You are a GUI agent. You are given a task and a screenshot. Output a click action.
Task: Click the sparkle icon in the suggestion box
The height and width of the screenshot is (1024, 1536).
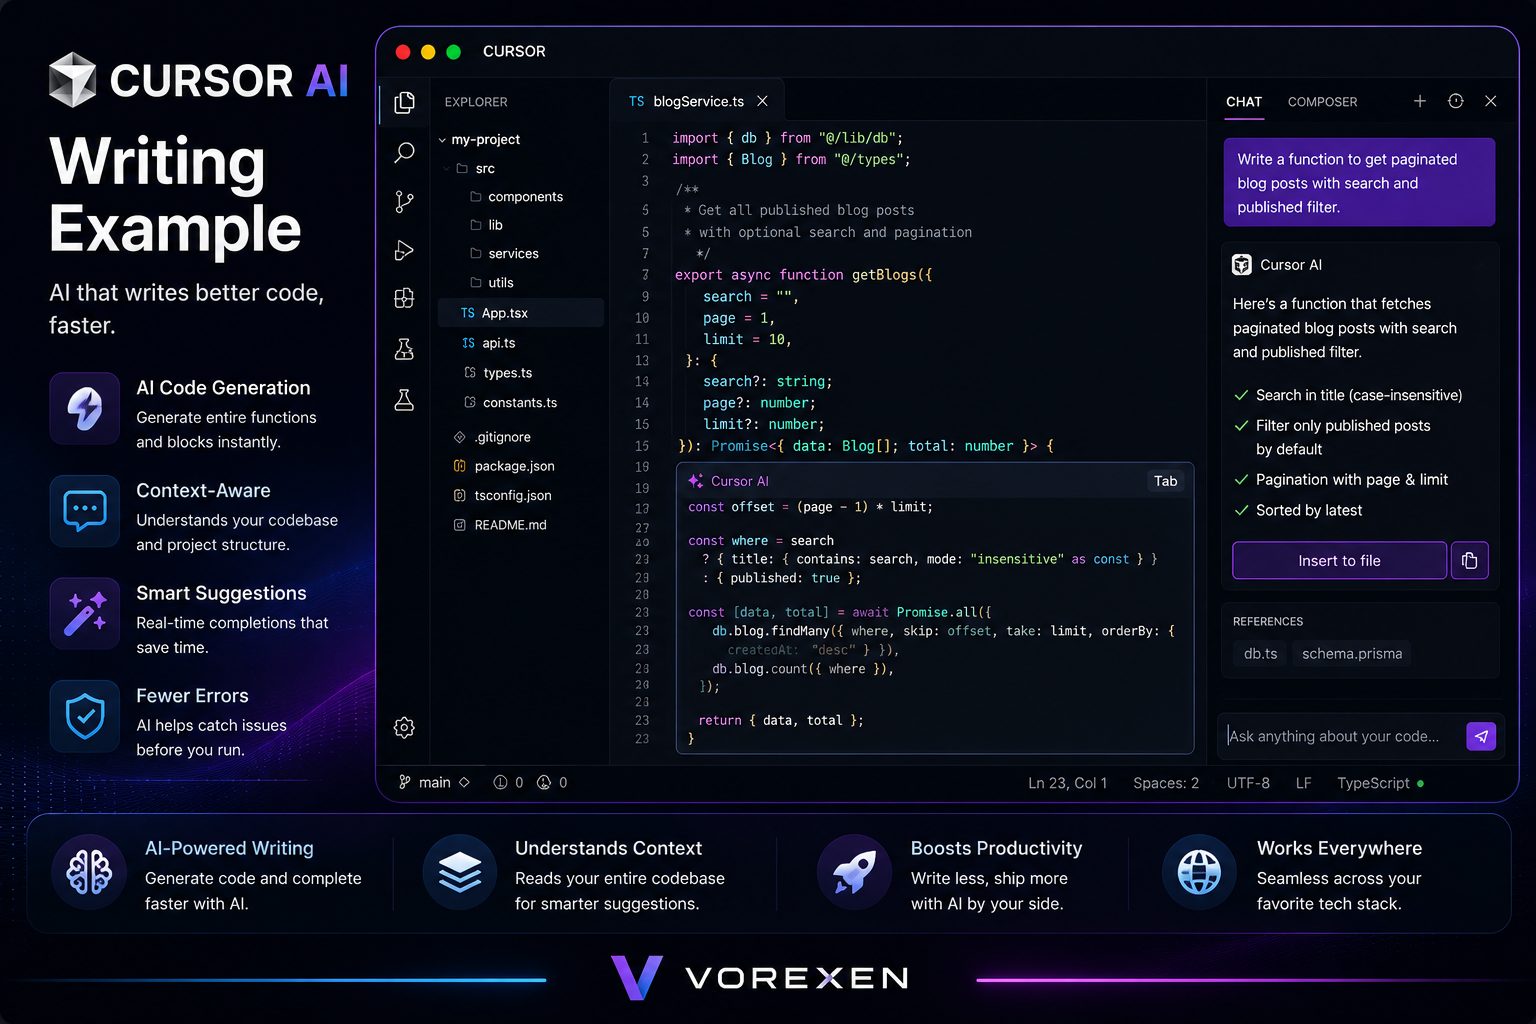tap(696, 481)
